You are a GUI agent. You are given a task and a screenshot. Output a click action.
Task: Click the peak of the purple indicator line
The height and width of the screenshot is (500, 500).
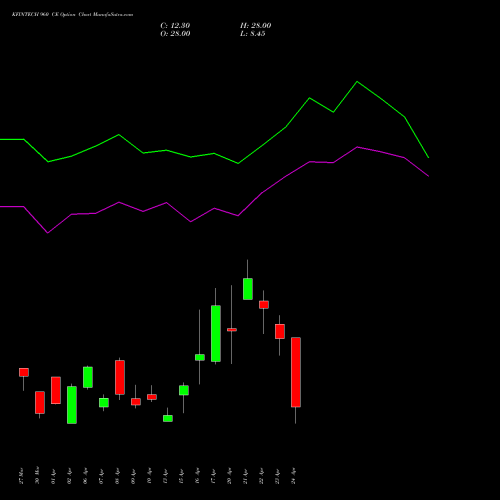tap(357, 147)
